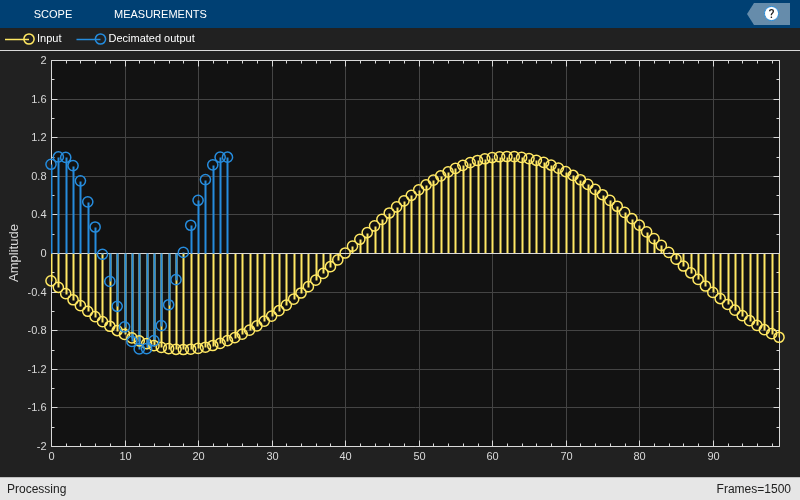Select the Amplitude y-axis label
Image resolution: width=800 pixels, height=500 pixels.
pos(14,253)
